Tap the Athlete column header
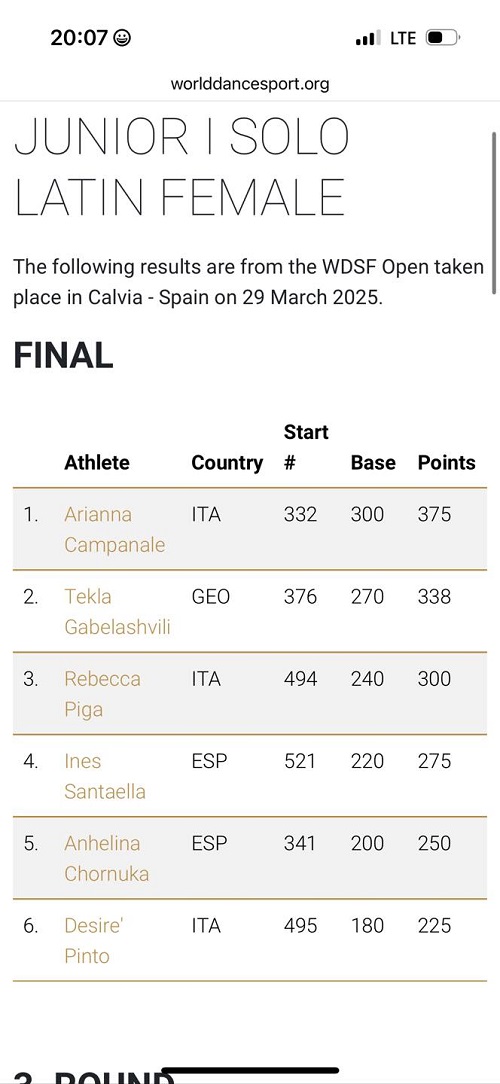This screenshot has width=500, height=1084. pyautogui.click(x=97, y=462)
